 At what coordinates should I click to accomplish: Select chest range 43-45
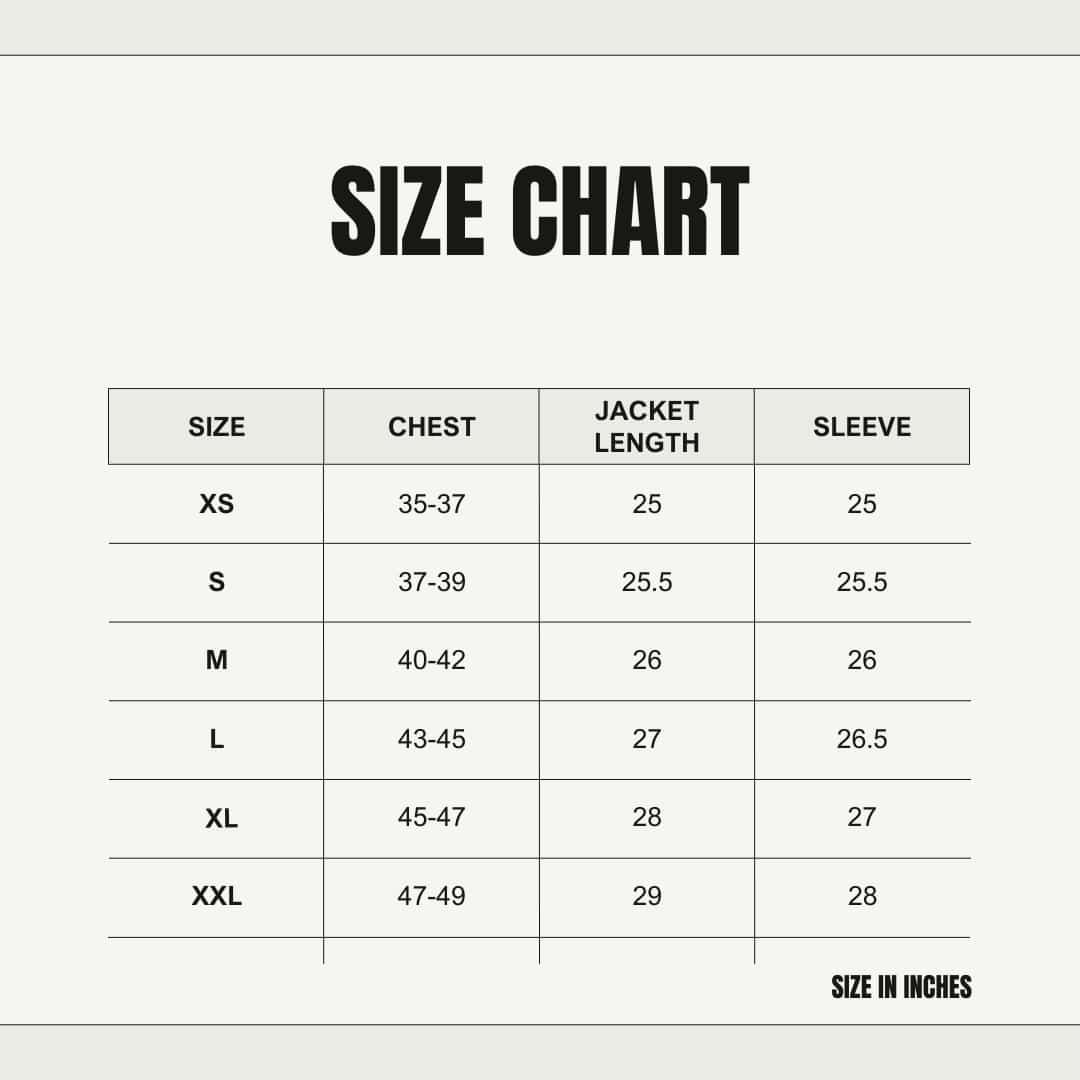tap(431, 739)
